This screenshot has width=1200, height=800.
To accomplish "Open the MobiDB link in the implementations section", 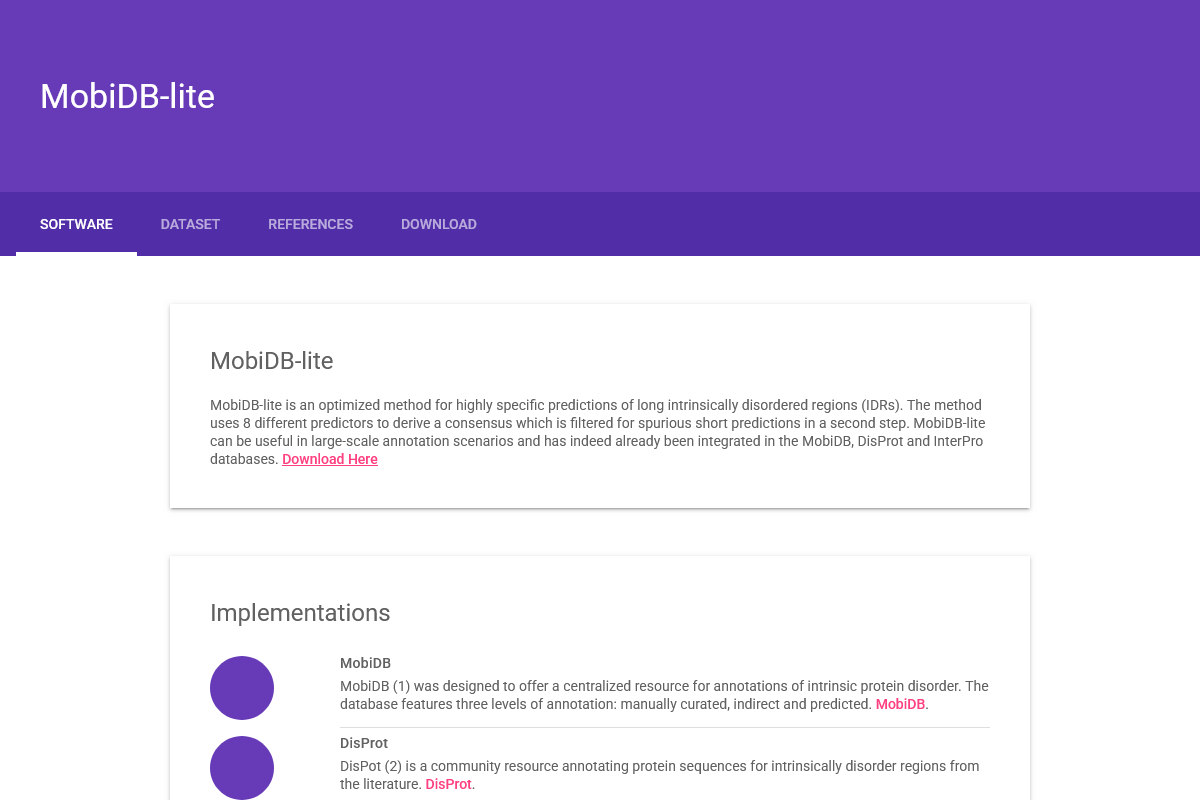I will (x=900, y=703).
